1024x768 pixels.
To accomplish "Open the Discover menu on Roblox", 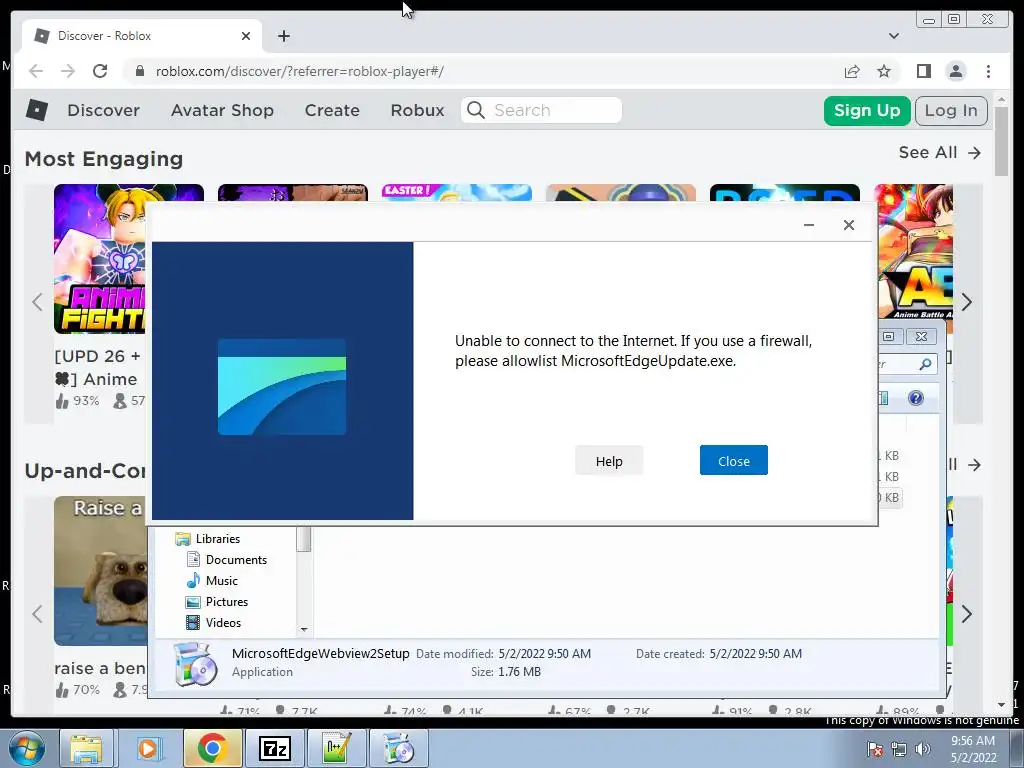I will pos(103,110).
